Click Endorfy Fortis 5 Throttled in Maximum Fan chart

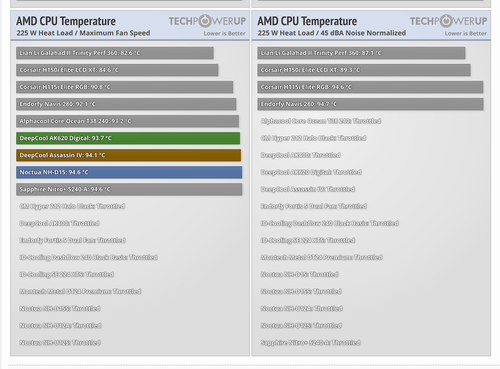pyautogui.click(x=73, y=240)
